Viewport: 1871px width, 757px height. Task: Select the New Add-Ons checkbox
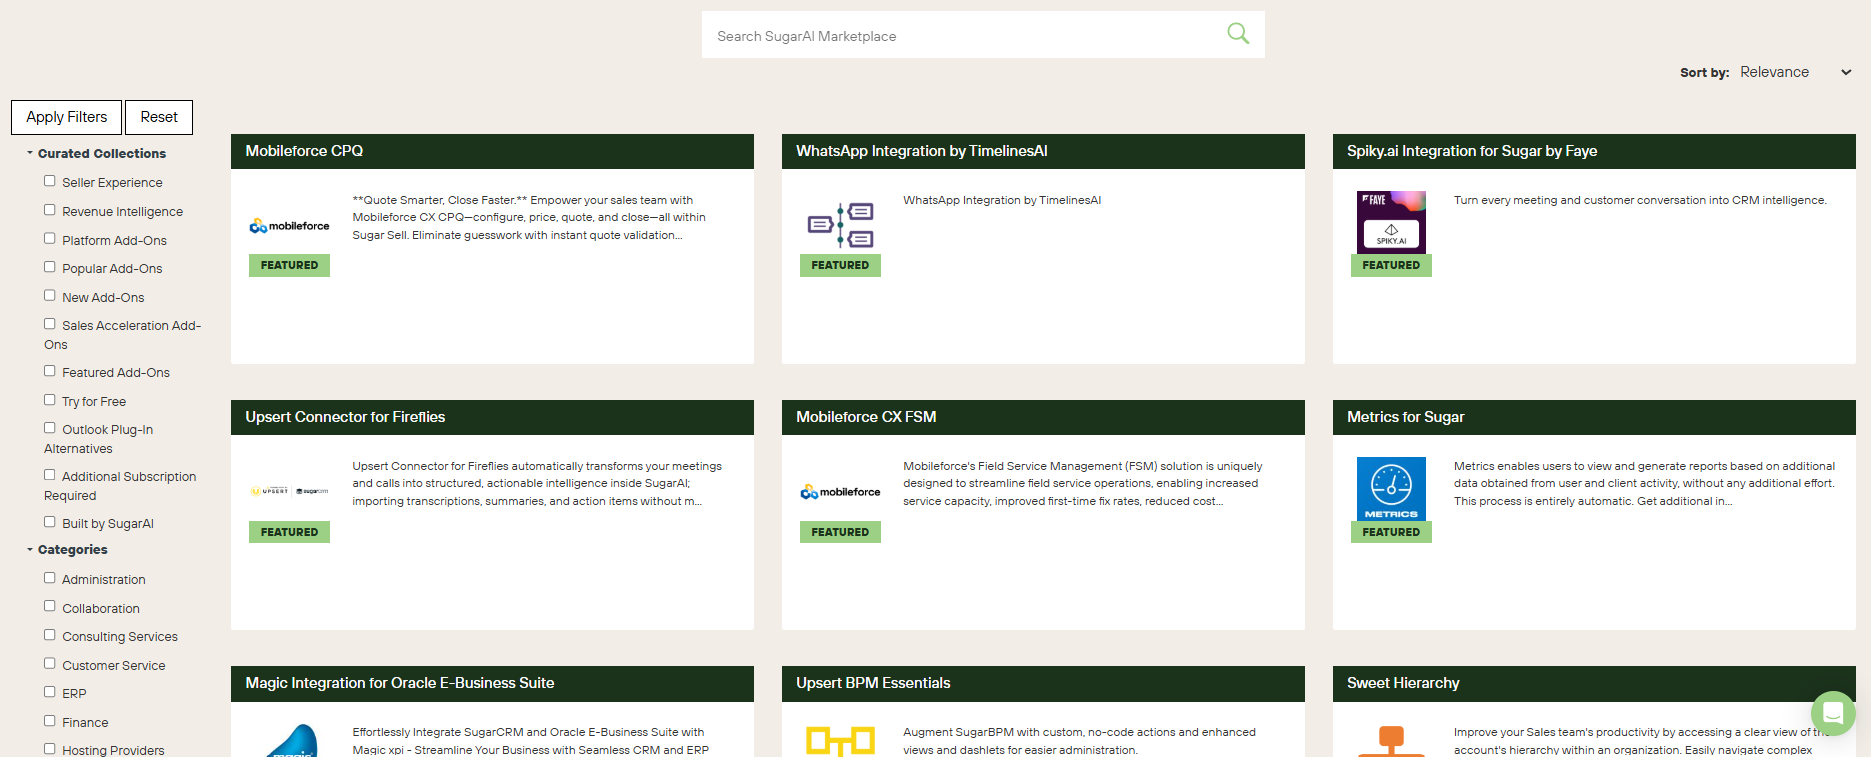pos(50,296)
